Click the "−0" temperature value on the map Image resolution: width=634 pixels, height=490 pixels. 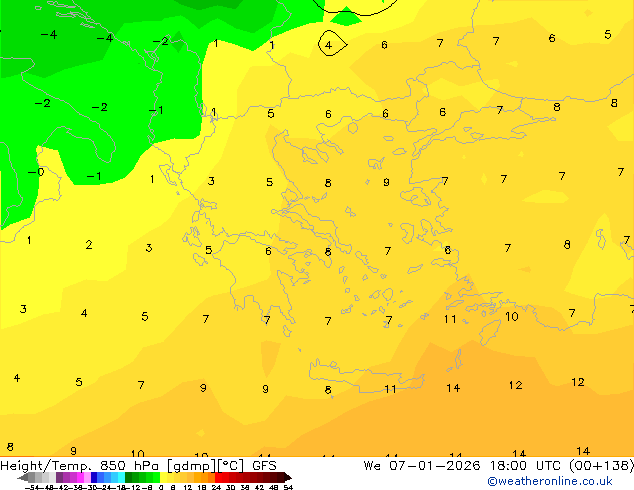pyautogui.click(x=36, y=172)
